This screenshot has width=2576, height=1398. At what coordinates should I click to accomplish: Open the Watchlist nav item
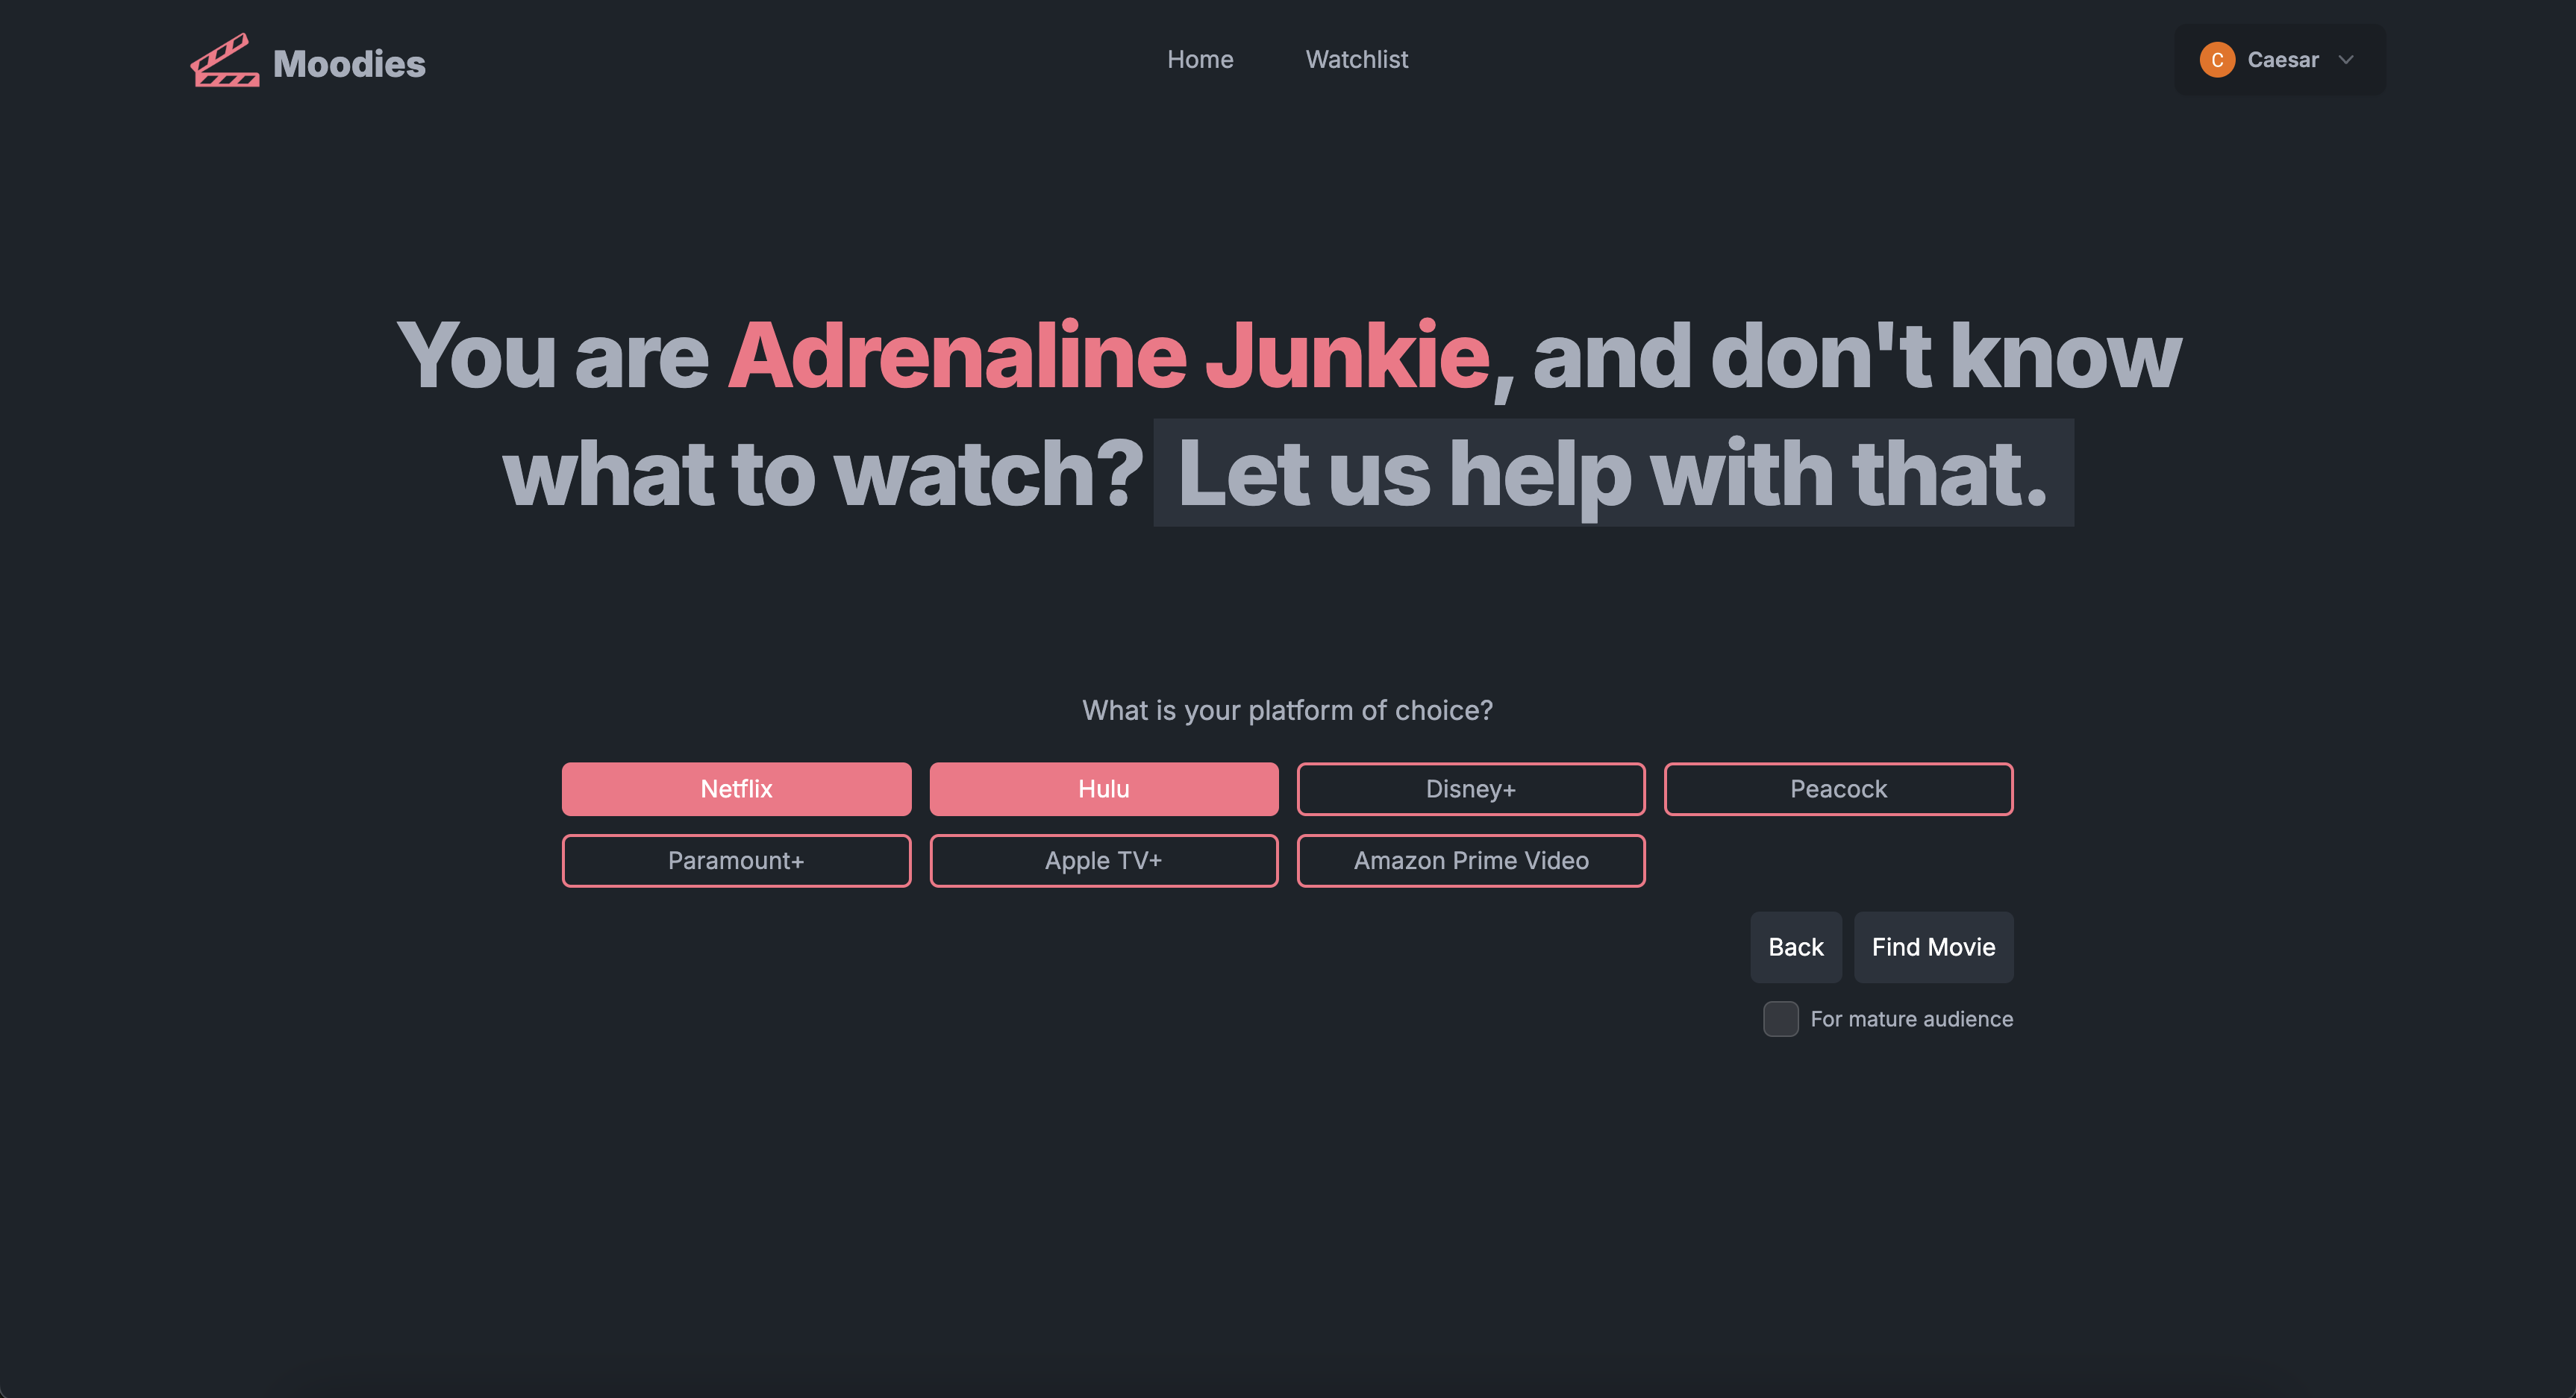pyautogui.click(x=1356, y=60)
